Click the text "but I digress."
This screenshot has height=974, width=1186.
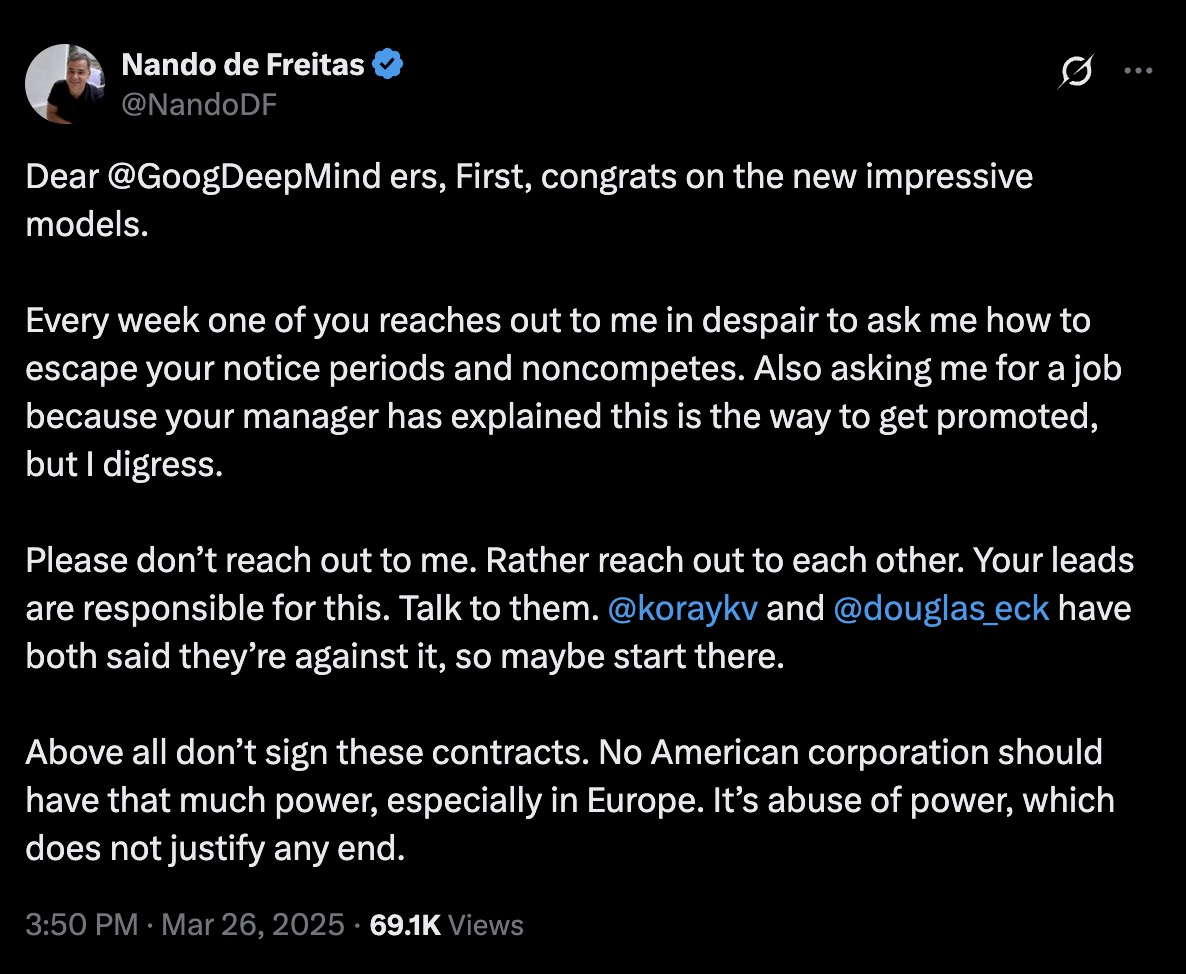coord(123,465)
